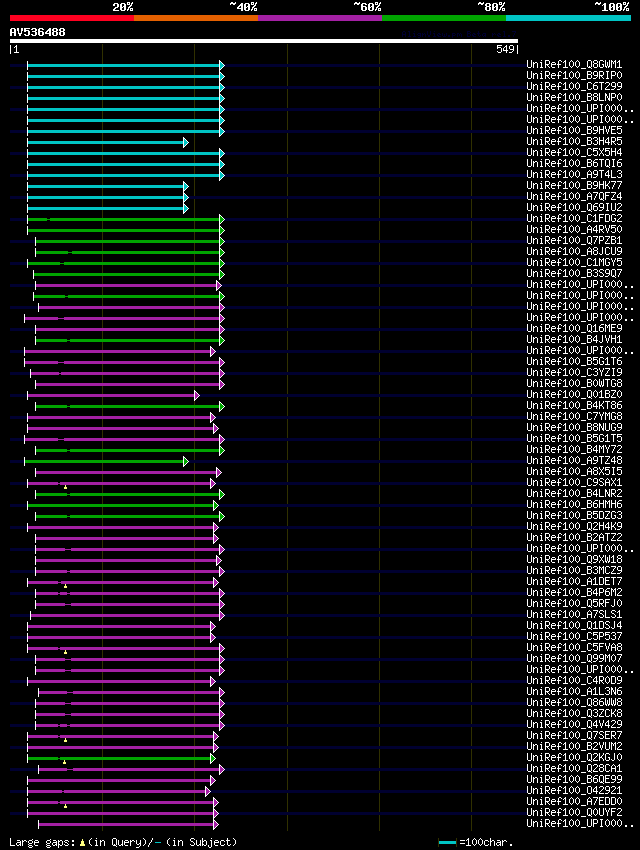Click the green ~80% identity legend segment
Screen dimensions: 640x850
[x=444, y=18]
